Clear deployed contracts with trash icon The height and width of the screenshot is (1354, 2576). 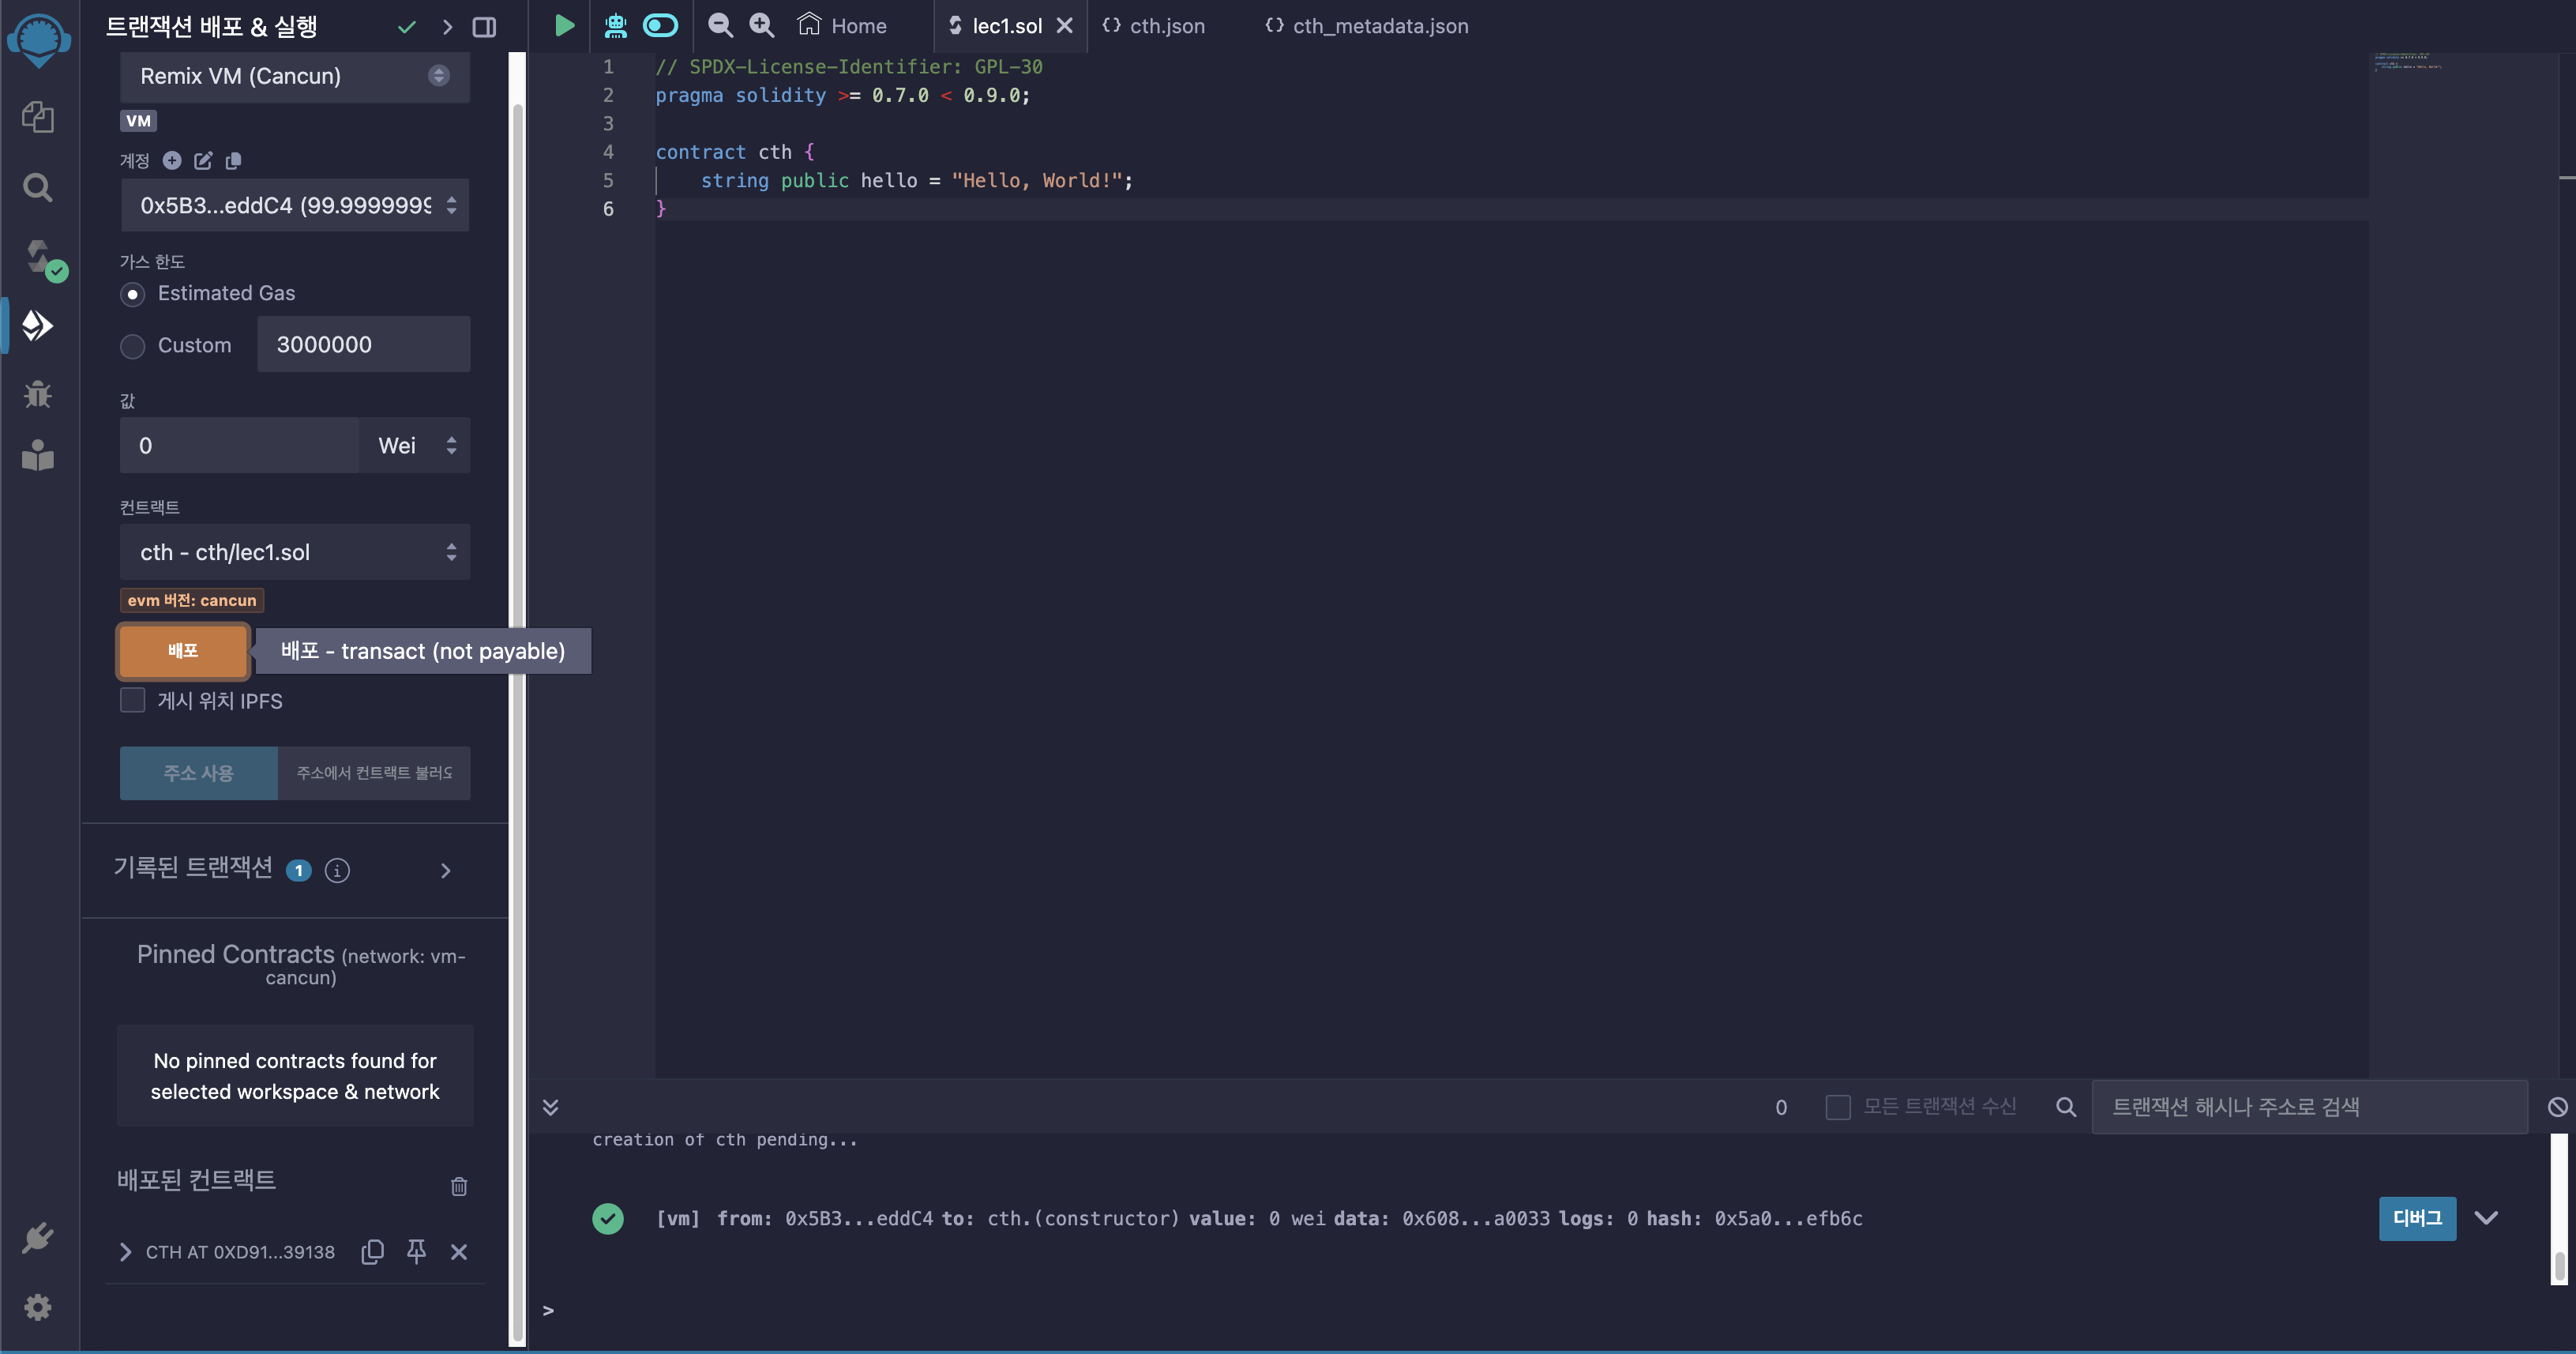[x=459, y=1186]
